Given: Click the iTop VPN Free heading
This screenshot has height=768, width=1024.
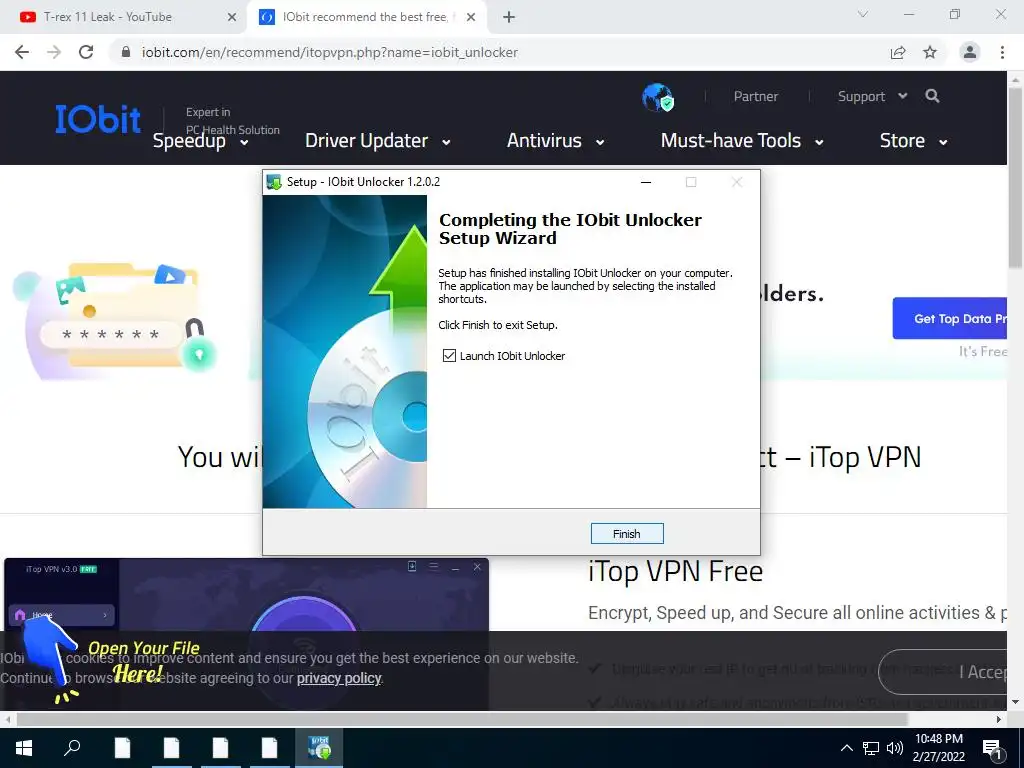Looking at the screenshot, I should pyautogui.click(x=675, y=571).
